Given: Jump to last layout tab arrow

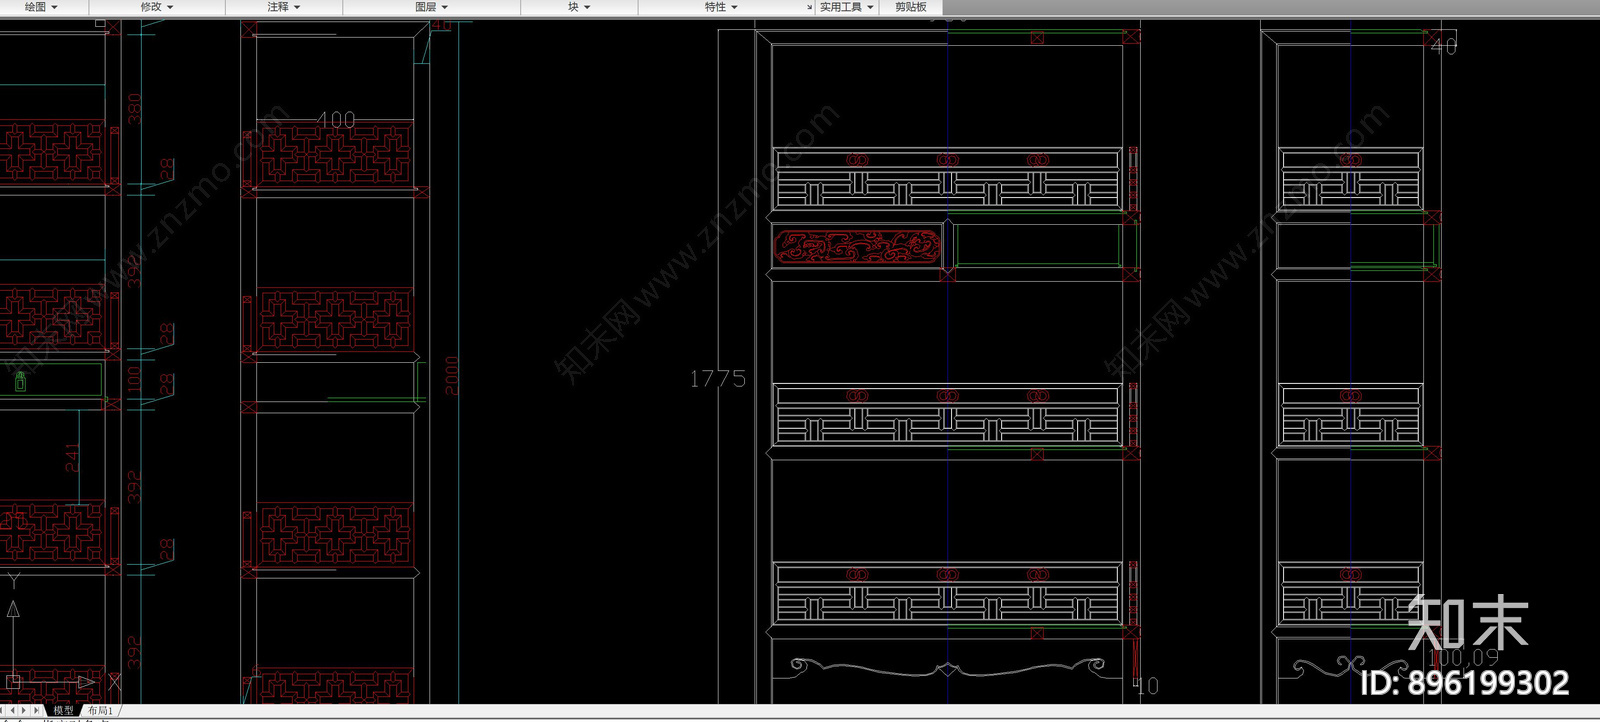Looking at the screenshot, I should 38,710.
